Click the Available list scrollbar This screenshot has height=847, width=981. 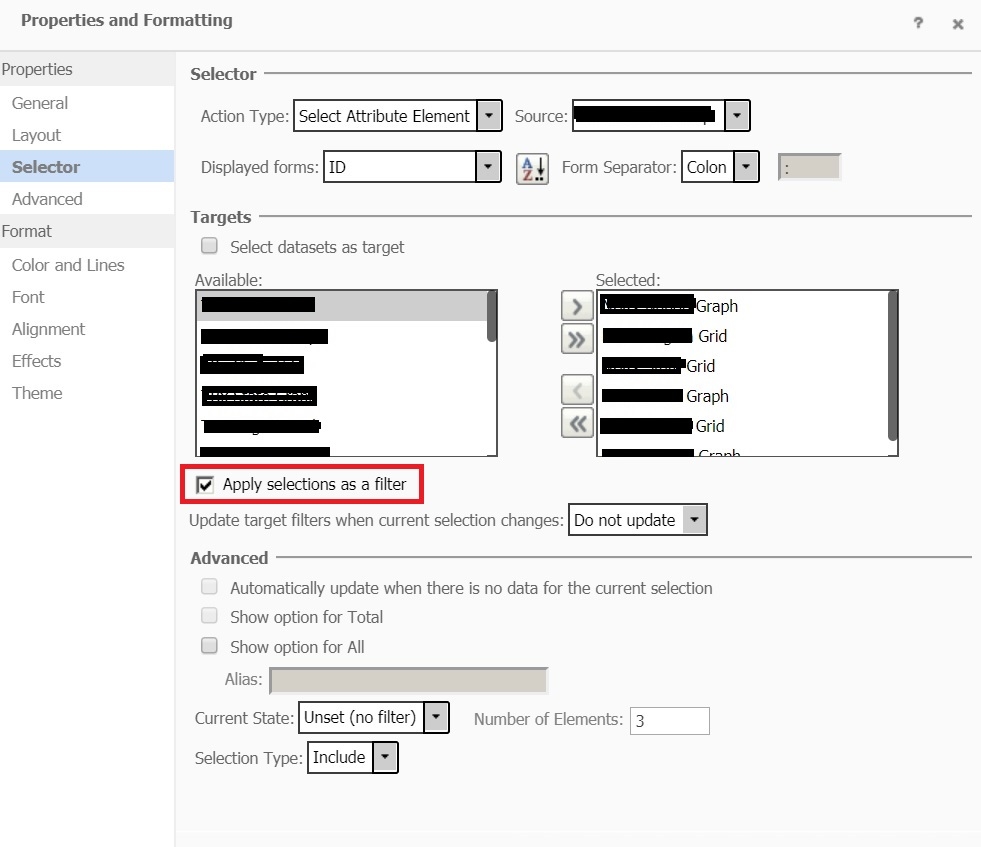pyautogui.click(x=492, y=317)
